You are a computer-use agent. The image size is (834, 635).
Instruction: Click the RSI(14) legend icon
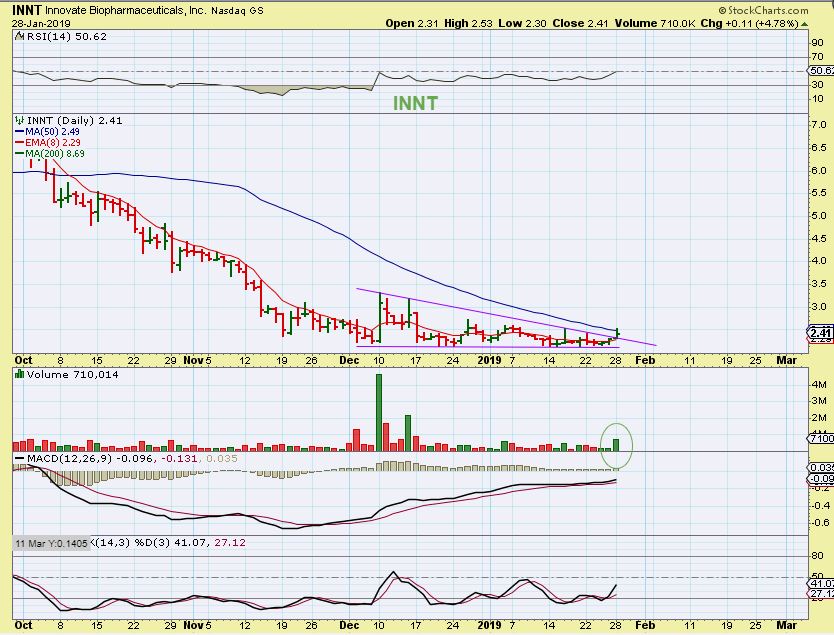19,36
